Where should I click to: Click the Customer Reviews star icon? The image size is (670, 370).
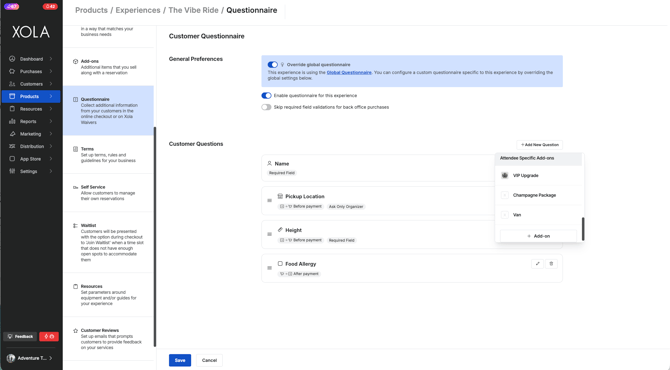click(75, 330)
